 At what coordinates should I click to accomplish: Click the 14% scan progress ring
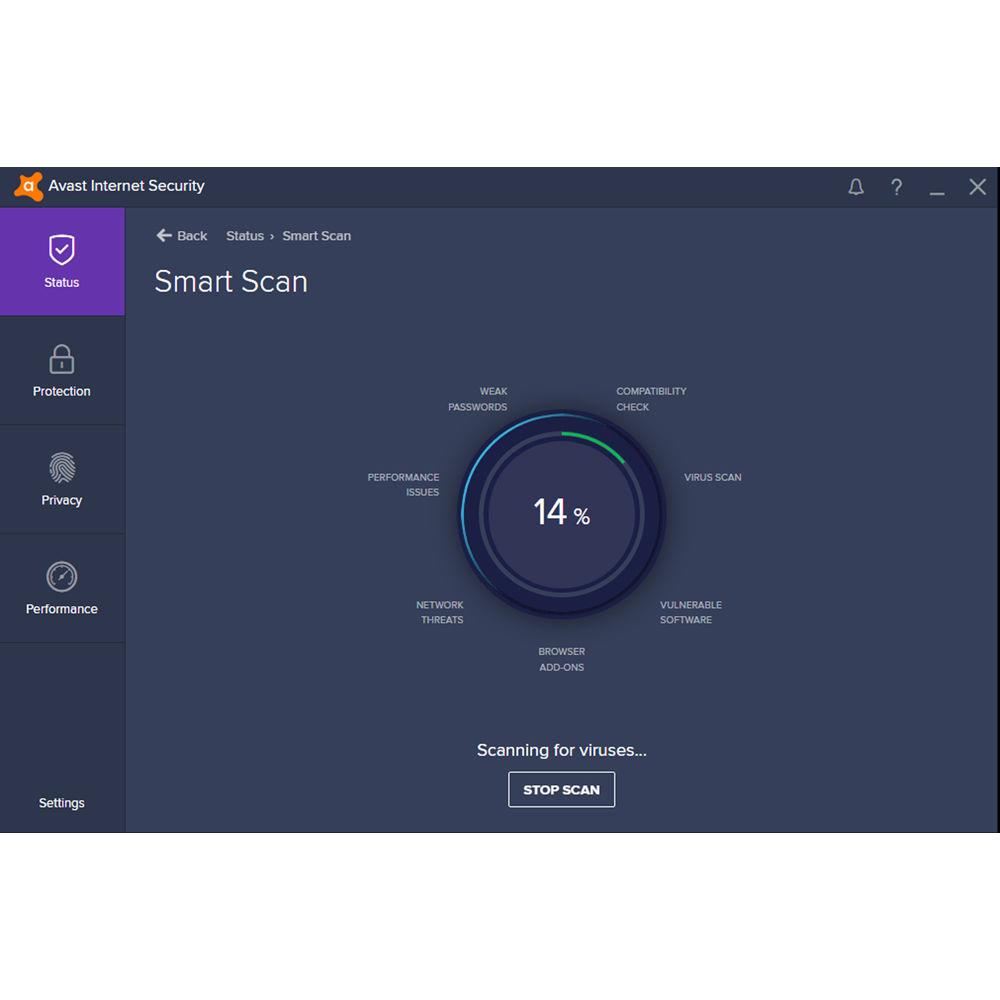[x=561, y=512]
